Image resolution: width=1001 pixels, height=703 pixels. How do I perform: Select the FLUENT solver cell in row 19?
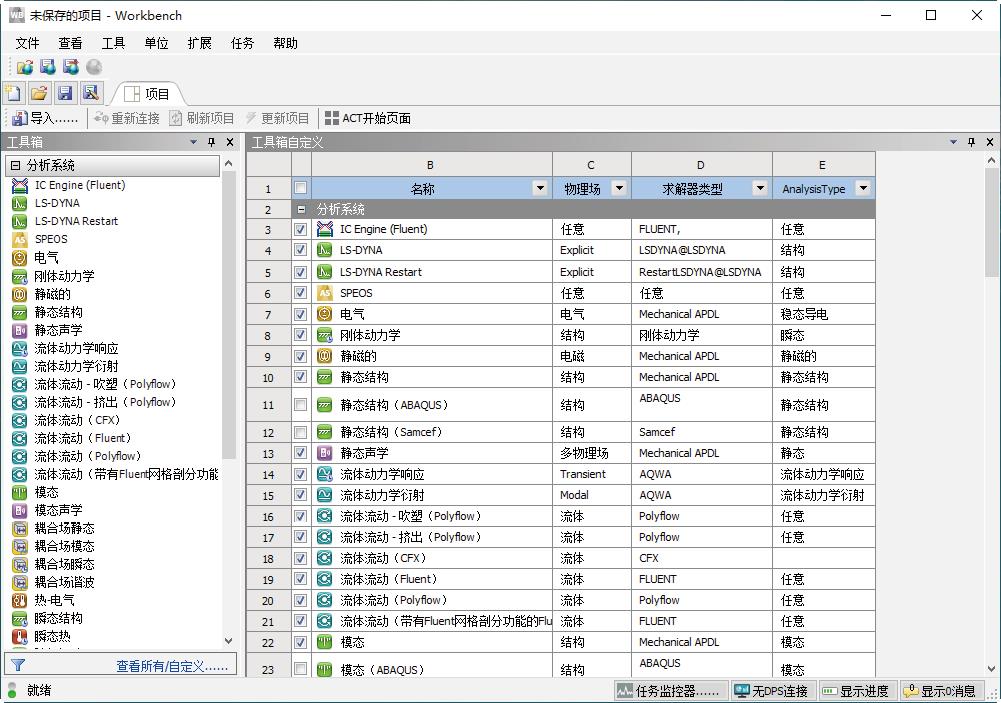click(x=702, y=579)
